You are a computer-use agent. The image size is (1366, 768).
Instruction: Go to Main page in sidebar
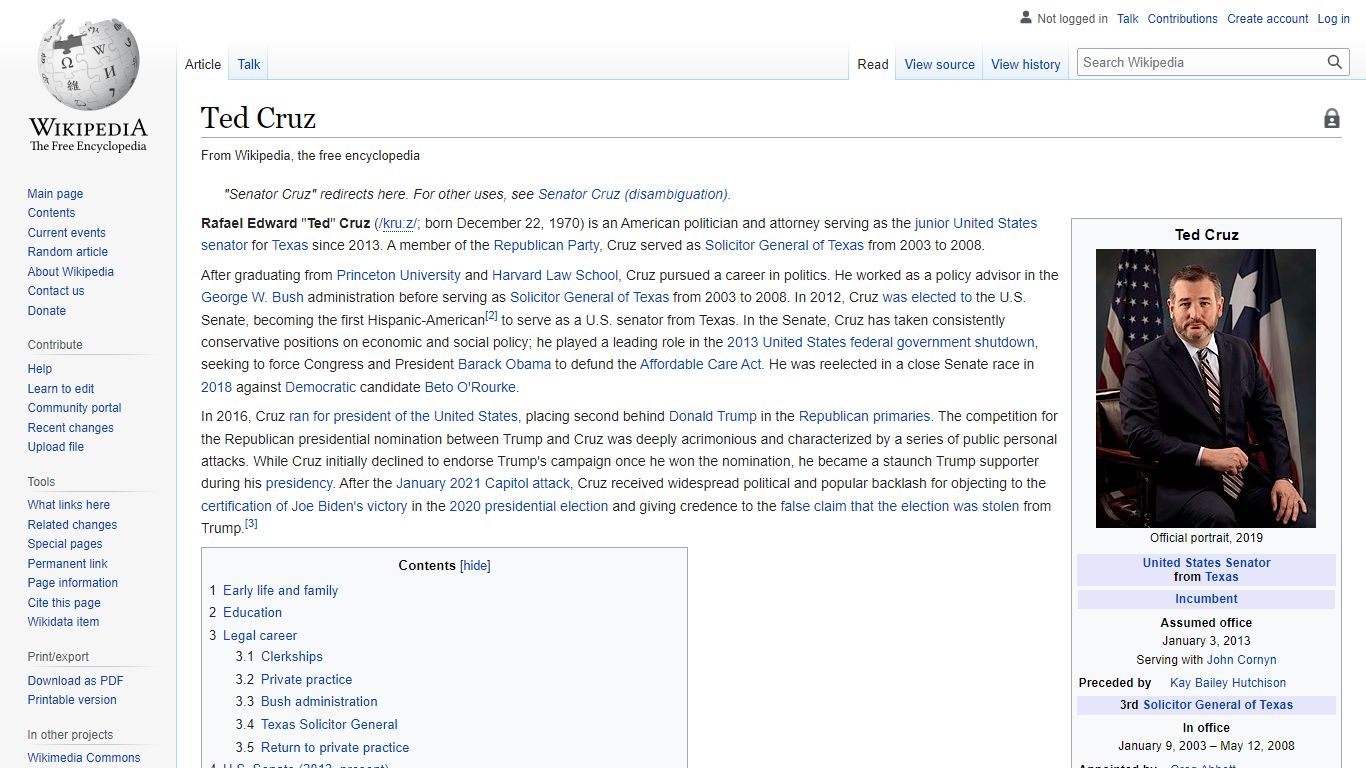[55, 194]
